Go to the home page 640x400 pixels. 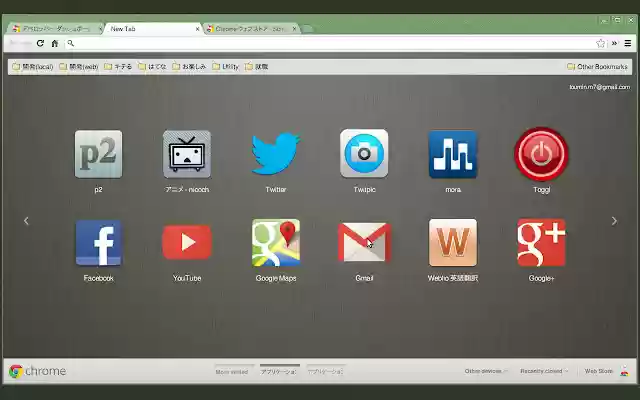[55, 43]
